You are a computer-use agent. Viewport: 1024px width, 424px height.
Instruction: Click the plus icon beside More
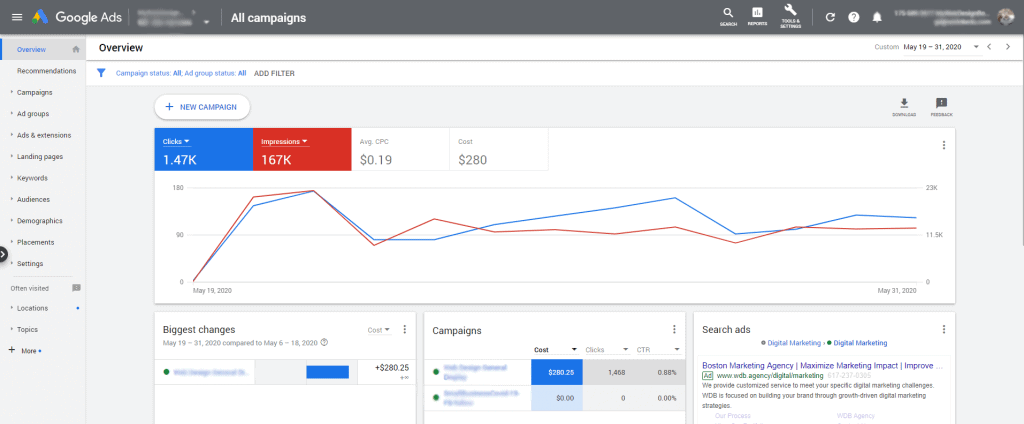point(11,350)
